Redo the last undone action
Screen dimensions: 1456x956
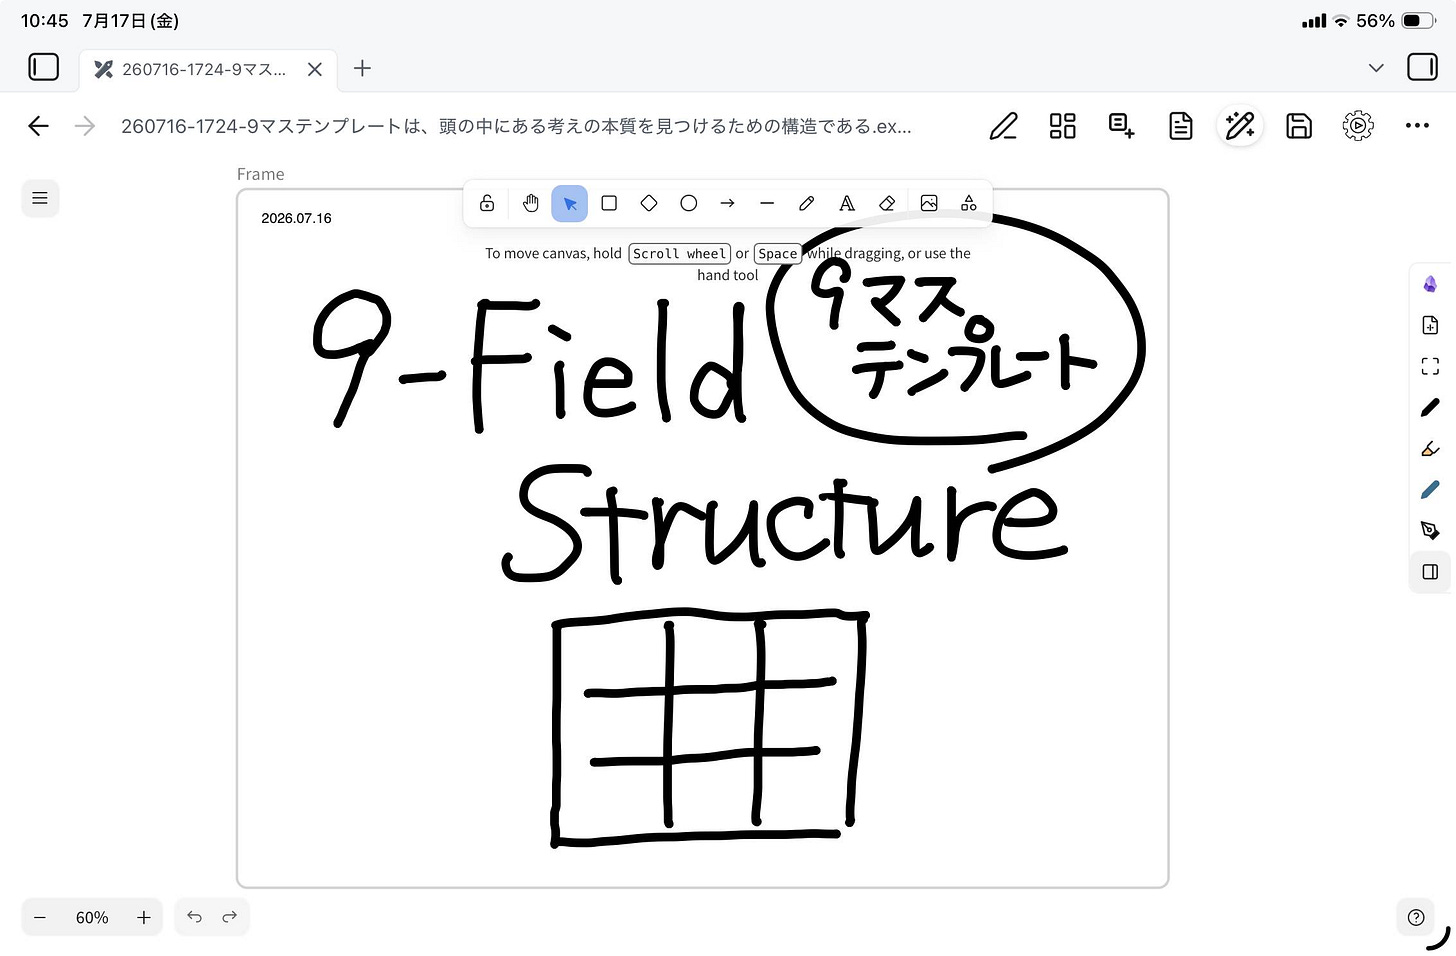[230, 917]
